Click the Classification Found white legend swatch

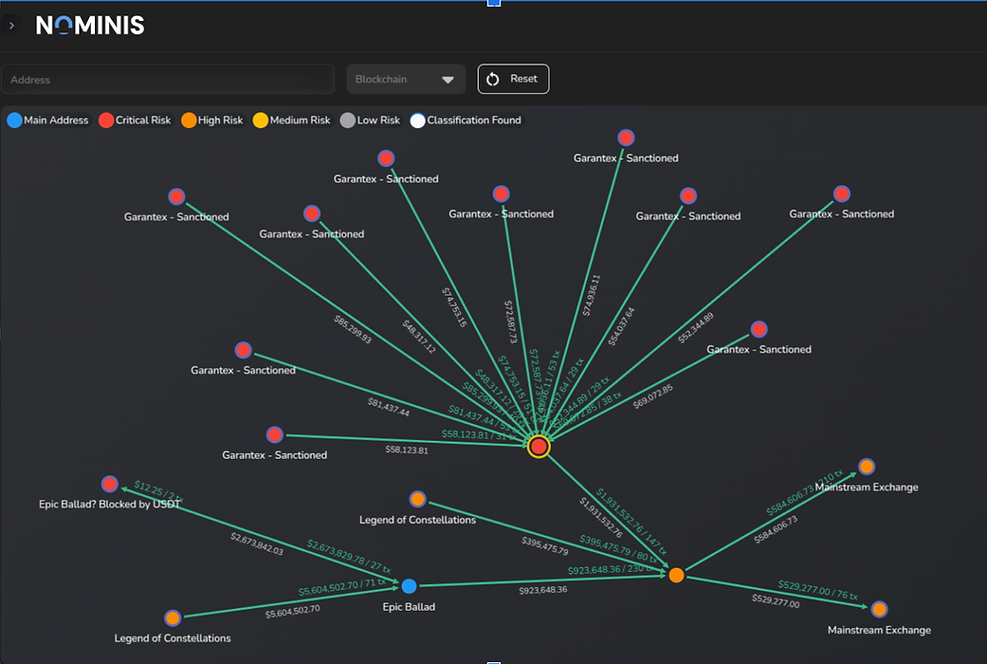[x=417, y=120]
